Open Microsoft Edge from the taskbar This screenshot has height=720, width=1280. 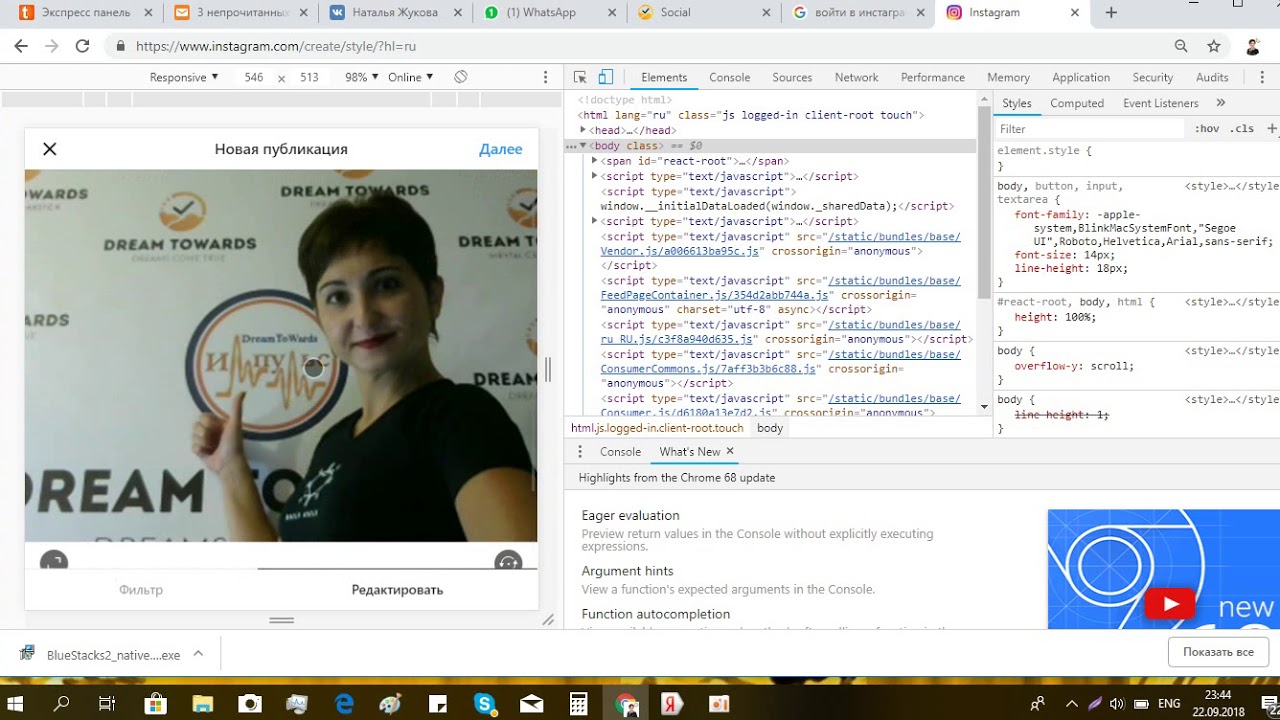(345, 704)
